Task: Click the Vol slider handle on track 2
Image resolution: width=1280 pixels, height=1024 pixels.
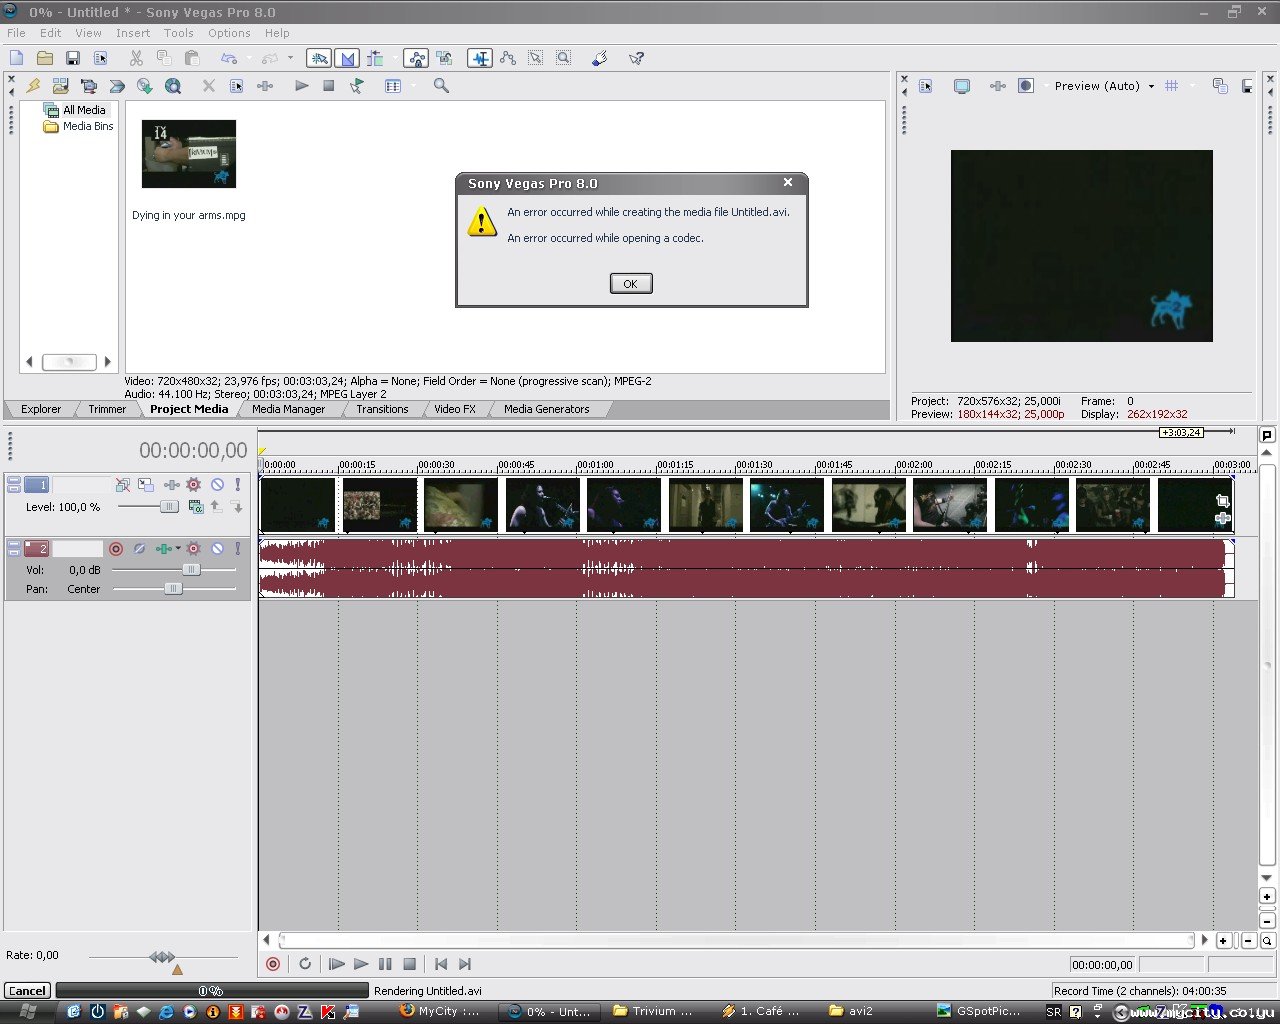Action: 191,570
